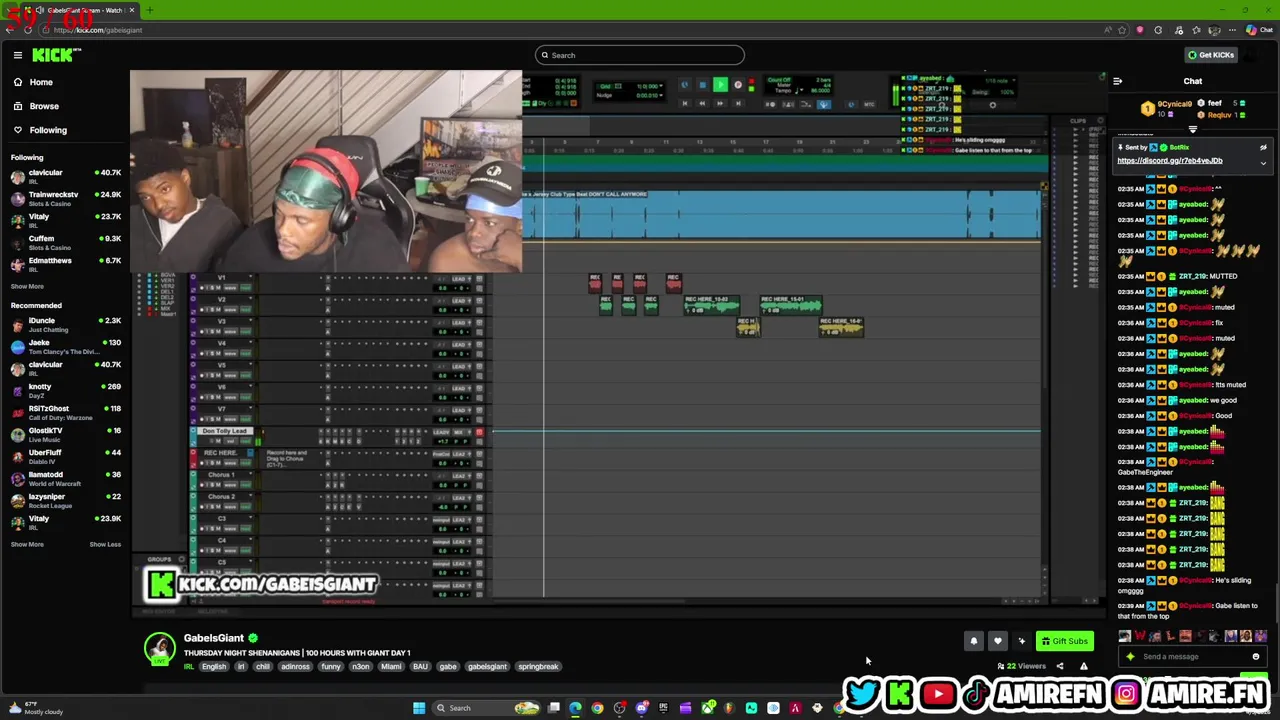Open Following in the sidebar

click(48, 130)
